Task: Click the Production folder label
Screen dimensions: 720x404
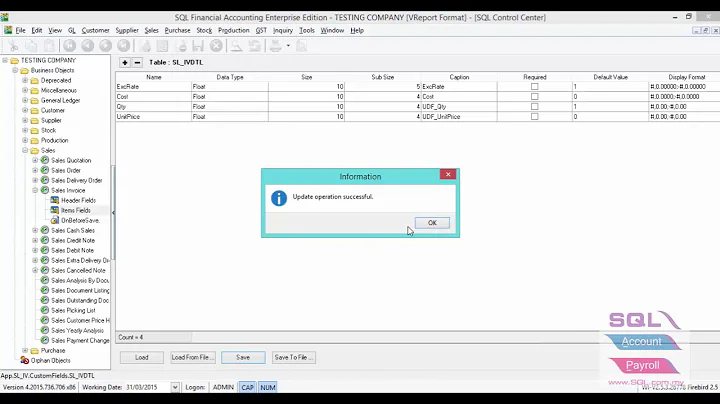Action: [55, 140]
